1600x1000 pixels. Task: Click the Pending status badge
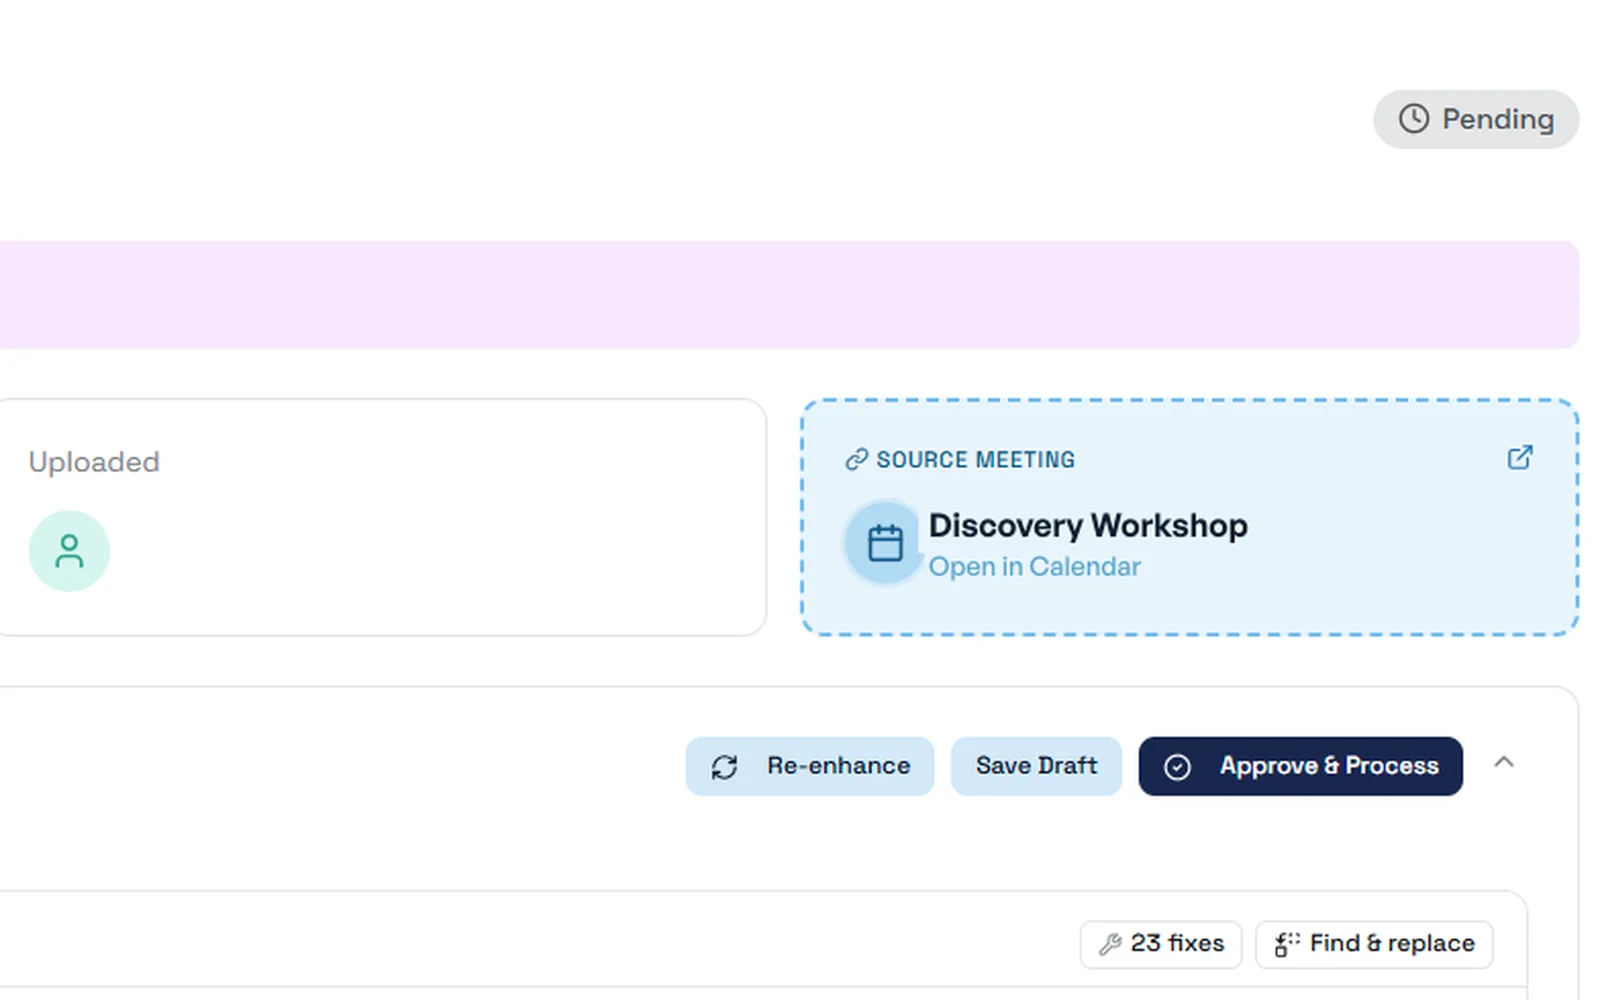1476,120
